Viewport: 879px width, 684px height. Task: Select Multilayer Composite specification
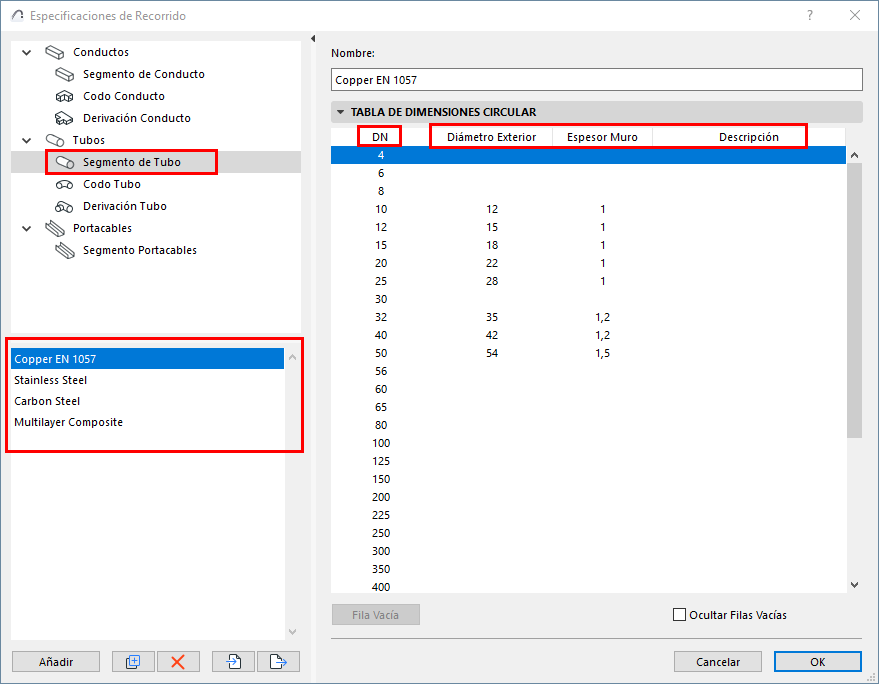tap(147, 422)
